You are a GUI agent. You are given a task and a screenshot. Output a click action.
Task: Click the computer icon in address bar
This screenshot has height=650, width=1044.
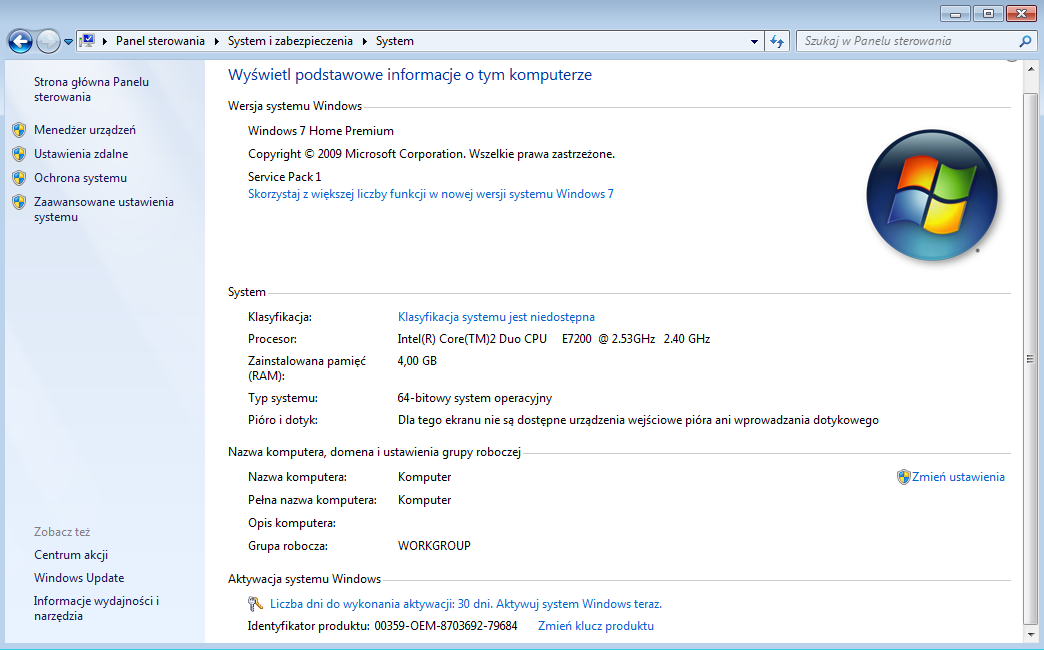[x=87, y=41]
